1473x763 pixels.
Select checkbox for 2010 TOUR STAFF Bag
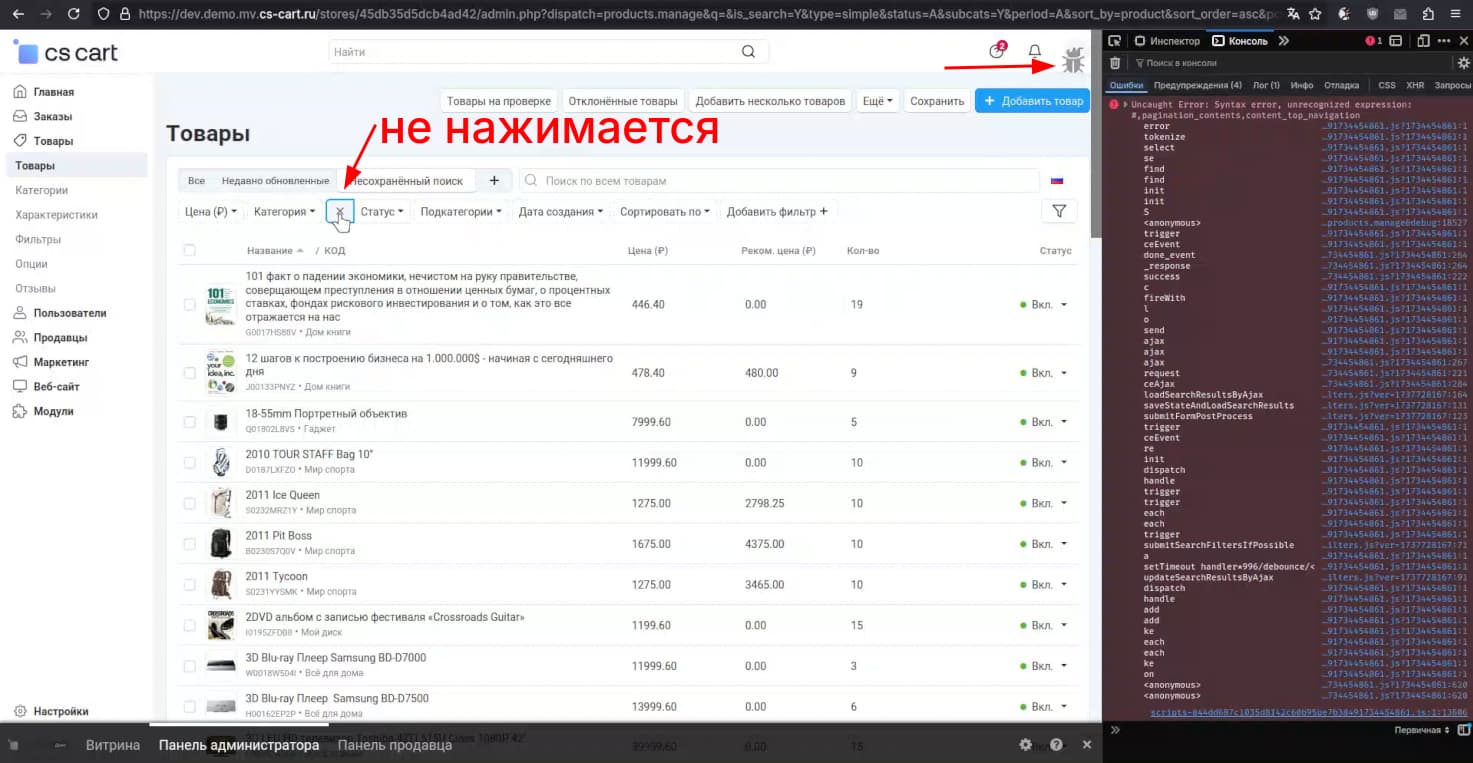190,463
